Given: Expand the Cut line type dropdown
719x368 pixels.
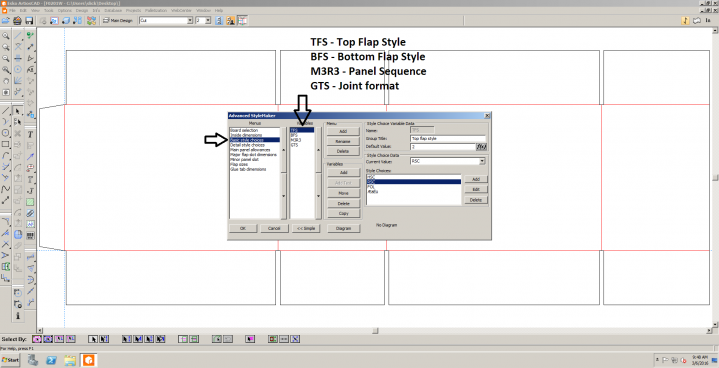Looking at the screenshot, I should pos(190,21).
